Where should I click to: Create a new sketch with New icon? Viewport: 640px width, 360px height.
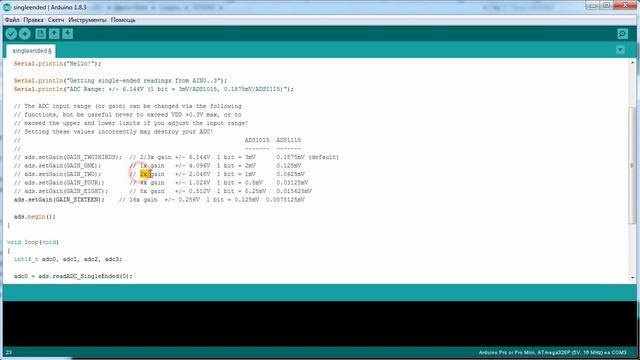(x=40, y=34)
